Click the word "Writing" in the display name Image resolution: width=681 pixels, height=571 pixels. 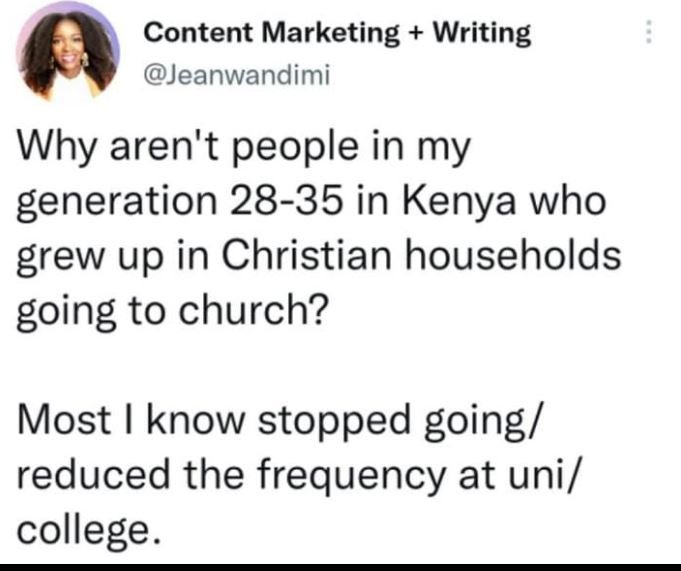click(483, 33)
